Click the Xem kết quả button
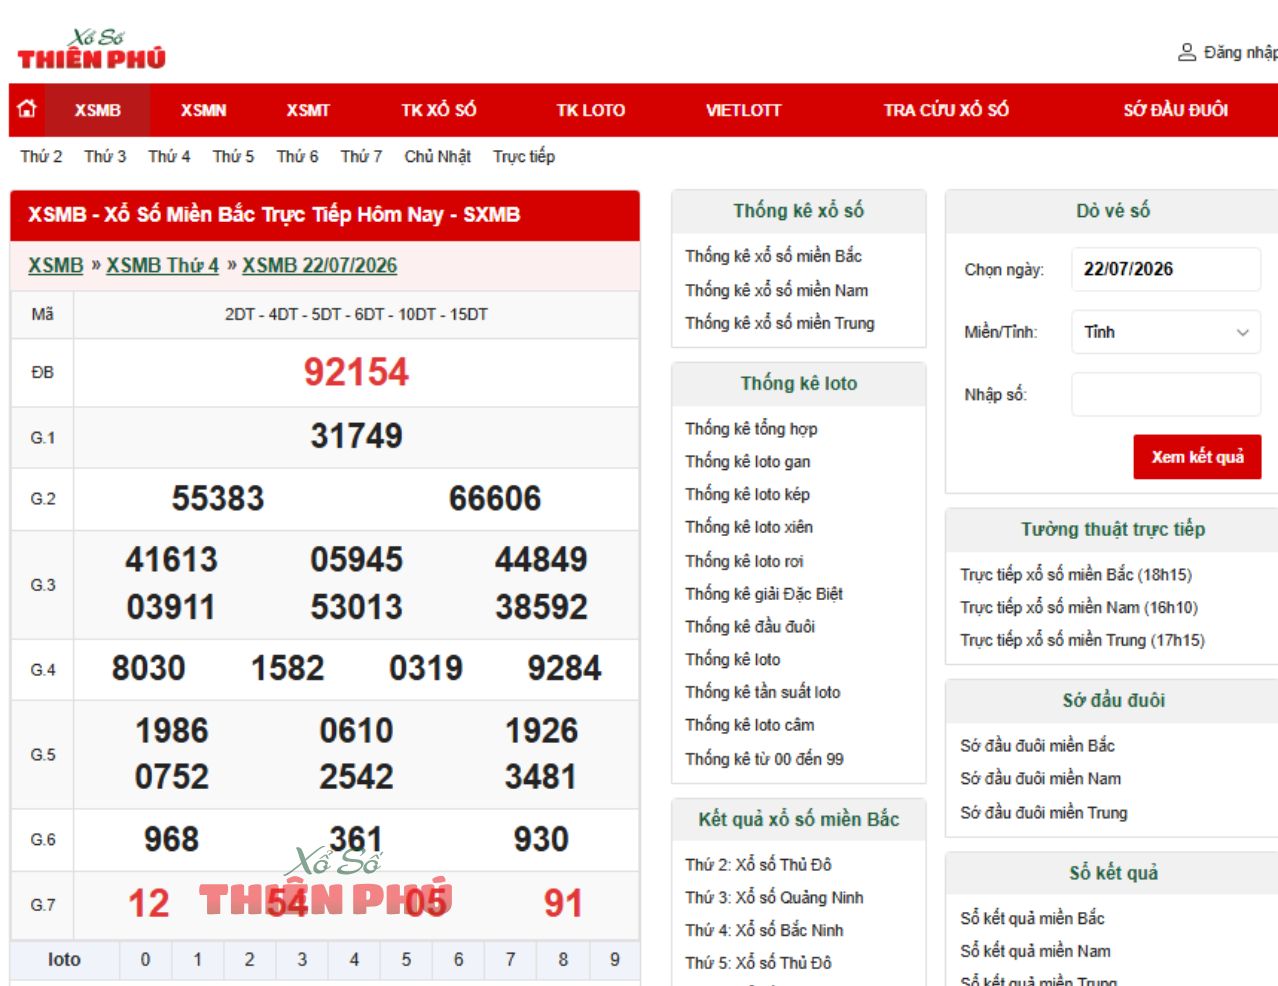The height and width of the screenshot is (986, 1278). pyautogui.click(x=1197, y=457)
